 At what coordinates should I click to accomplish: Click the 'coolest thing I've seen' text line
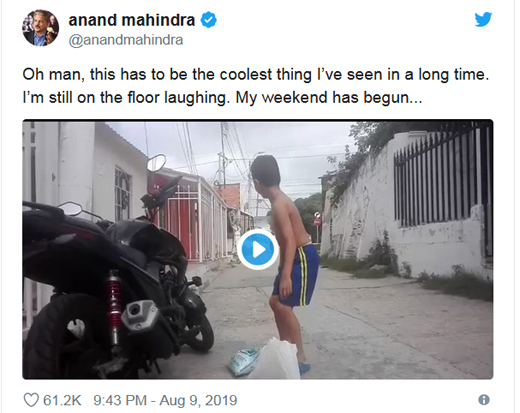(255, 74)
